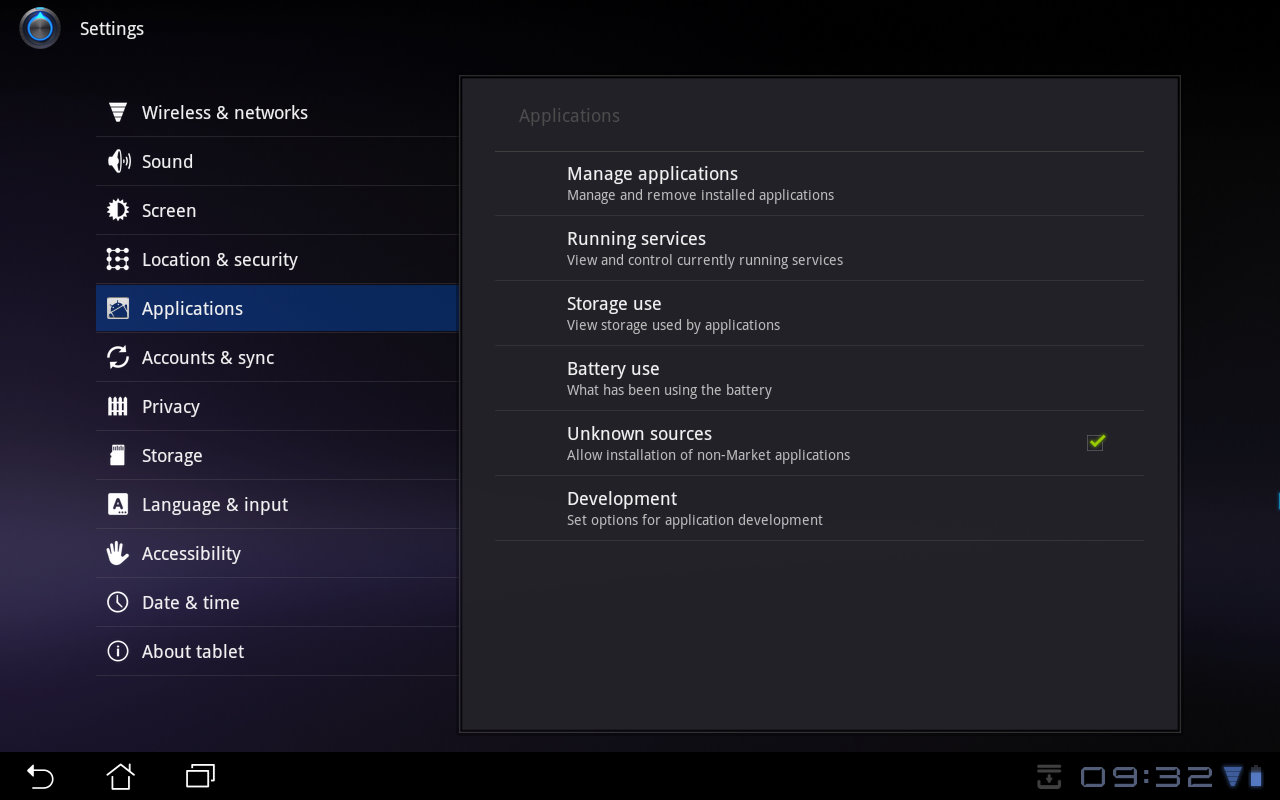Select the Sound settings category
The width and height of the screenshot is (1280, 800).
[277, 161]
